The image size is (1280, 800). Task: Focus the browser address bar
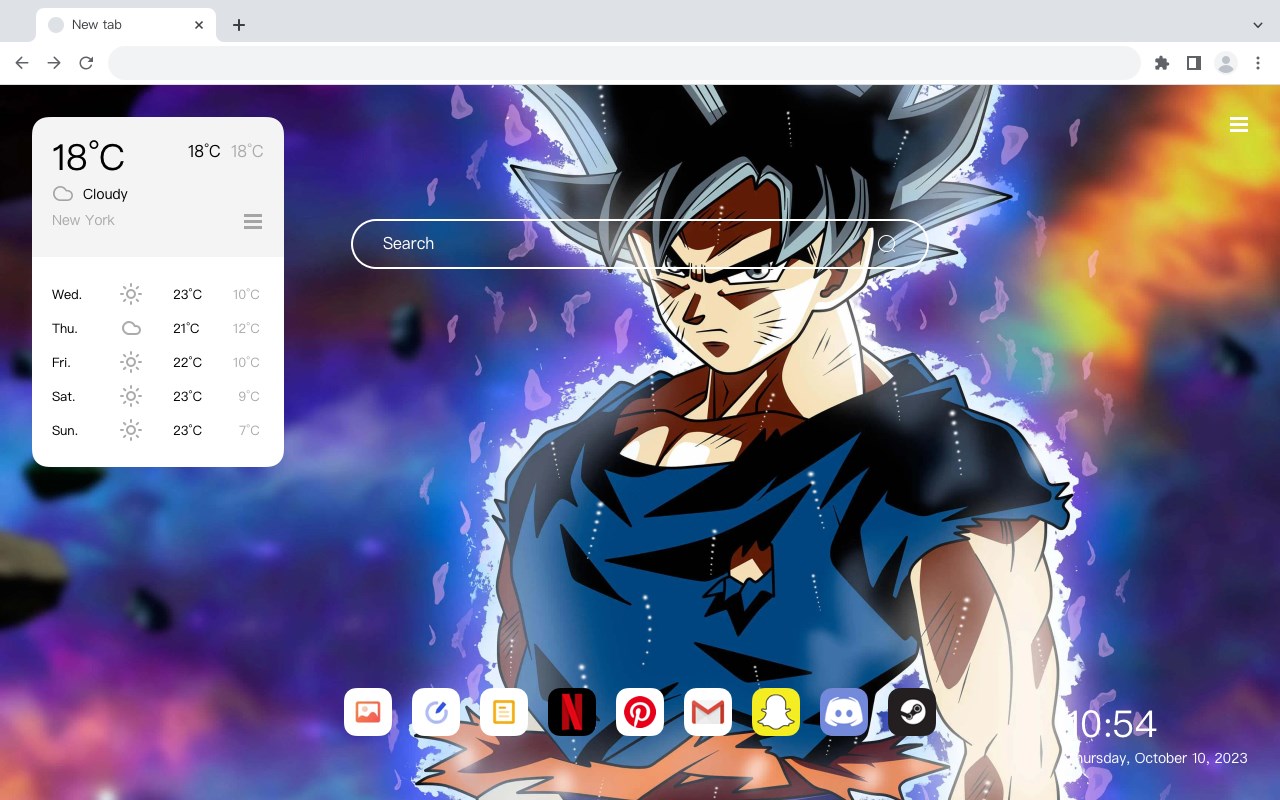tap(624, 63)
